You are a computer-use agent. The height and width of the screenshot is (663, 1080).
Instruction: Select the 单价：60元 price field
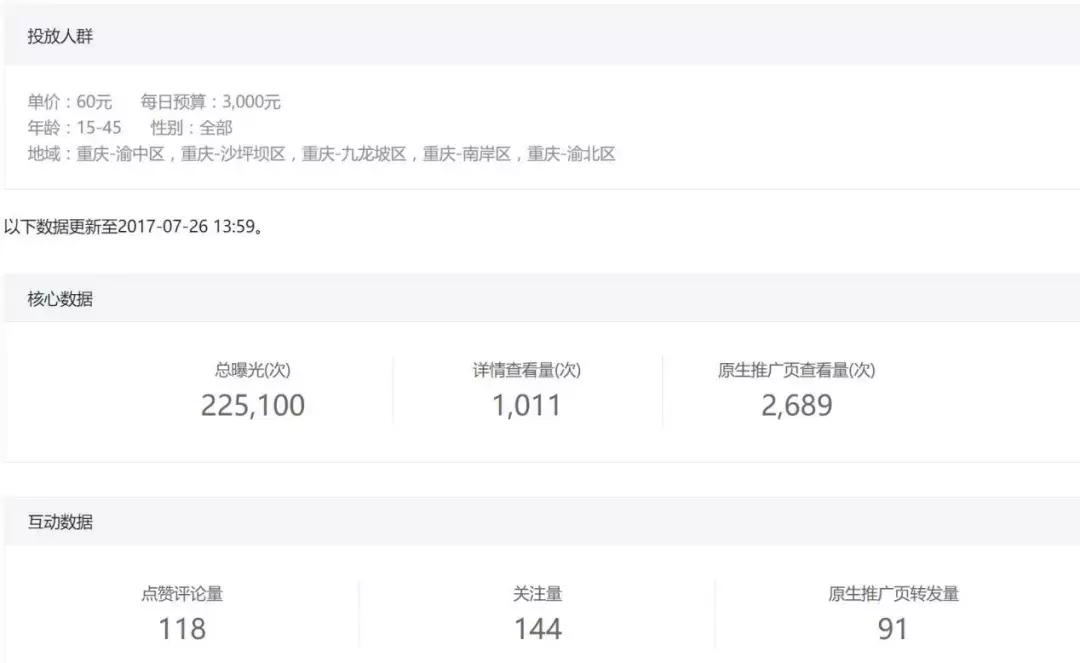[69, 101]
